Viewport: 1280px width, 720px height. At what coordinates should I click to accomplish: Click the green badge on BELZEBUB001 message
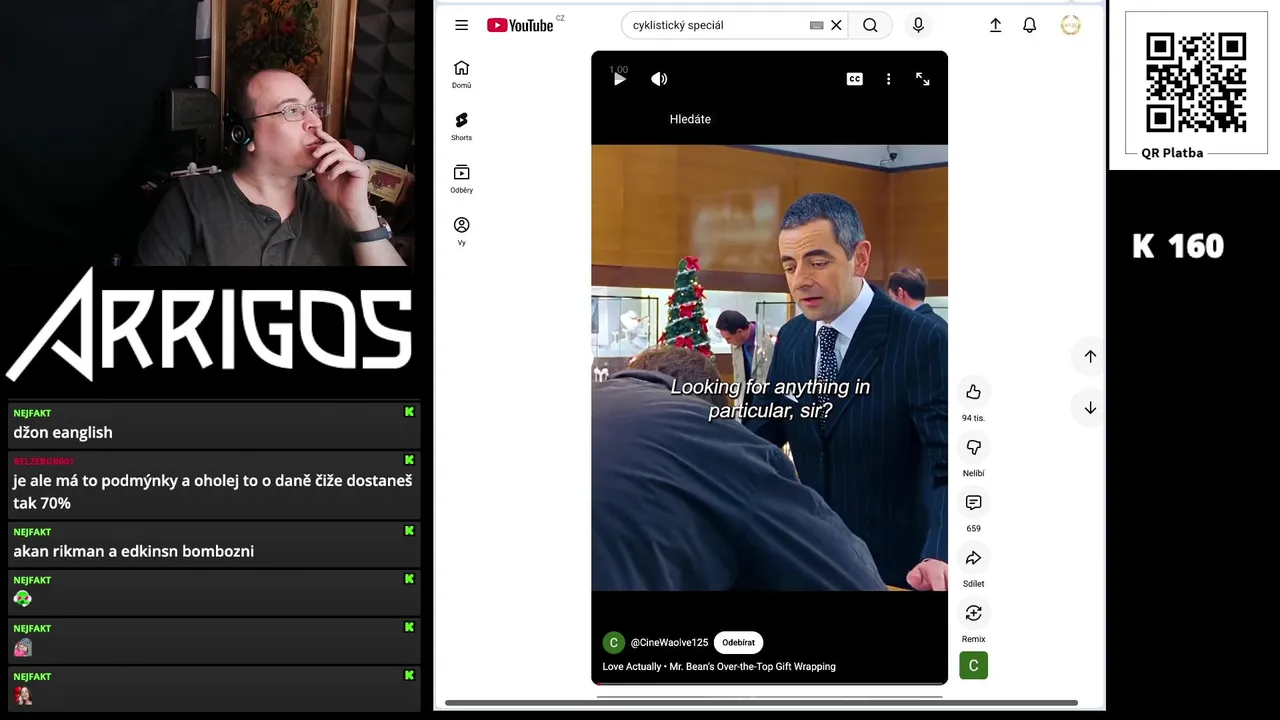pos(409,460)
